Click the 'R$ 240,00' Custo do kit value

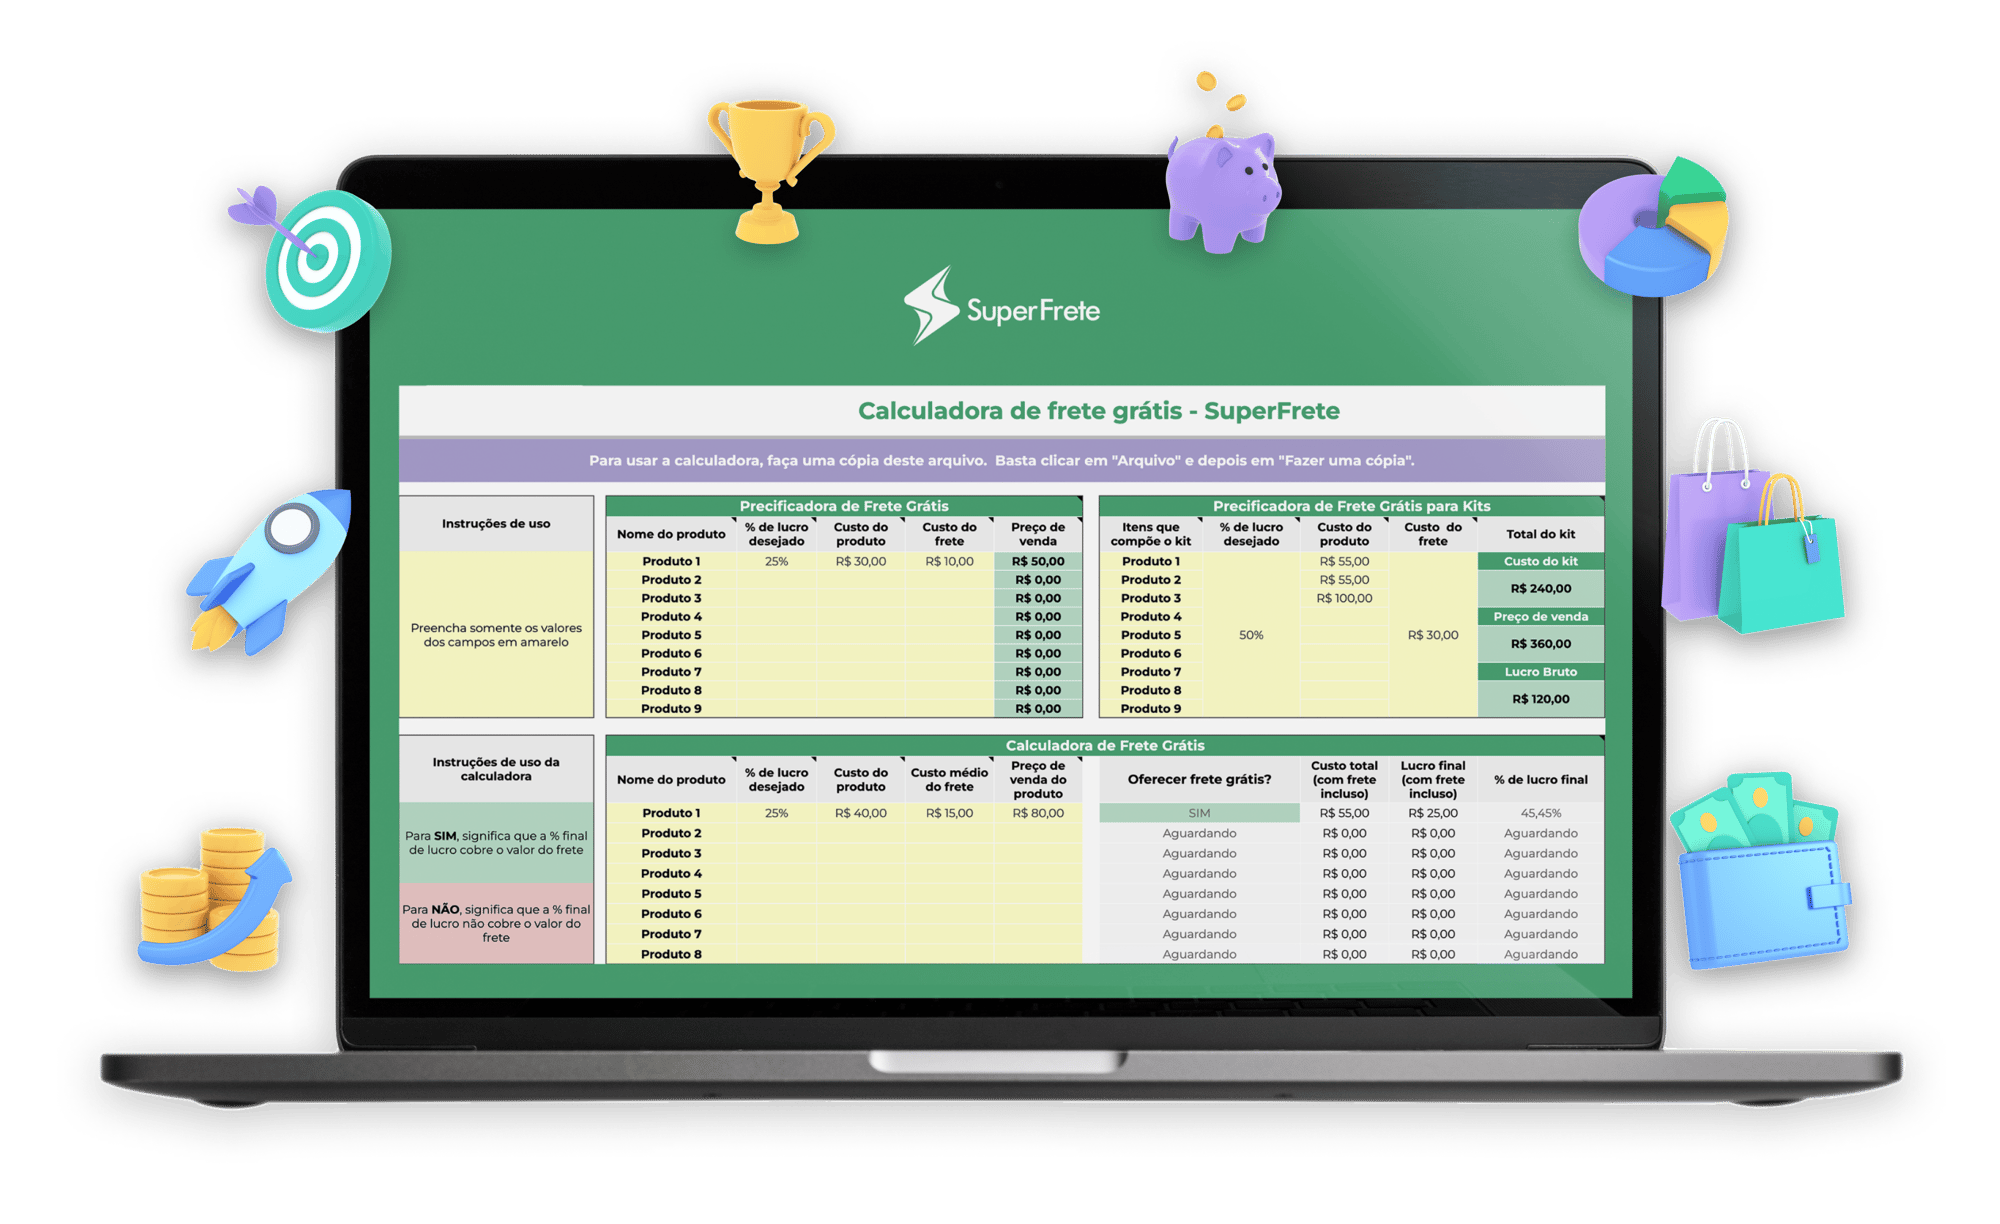1540,589
